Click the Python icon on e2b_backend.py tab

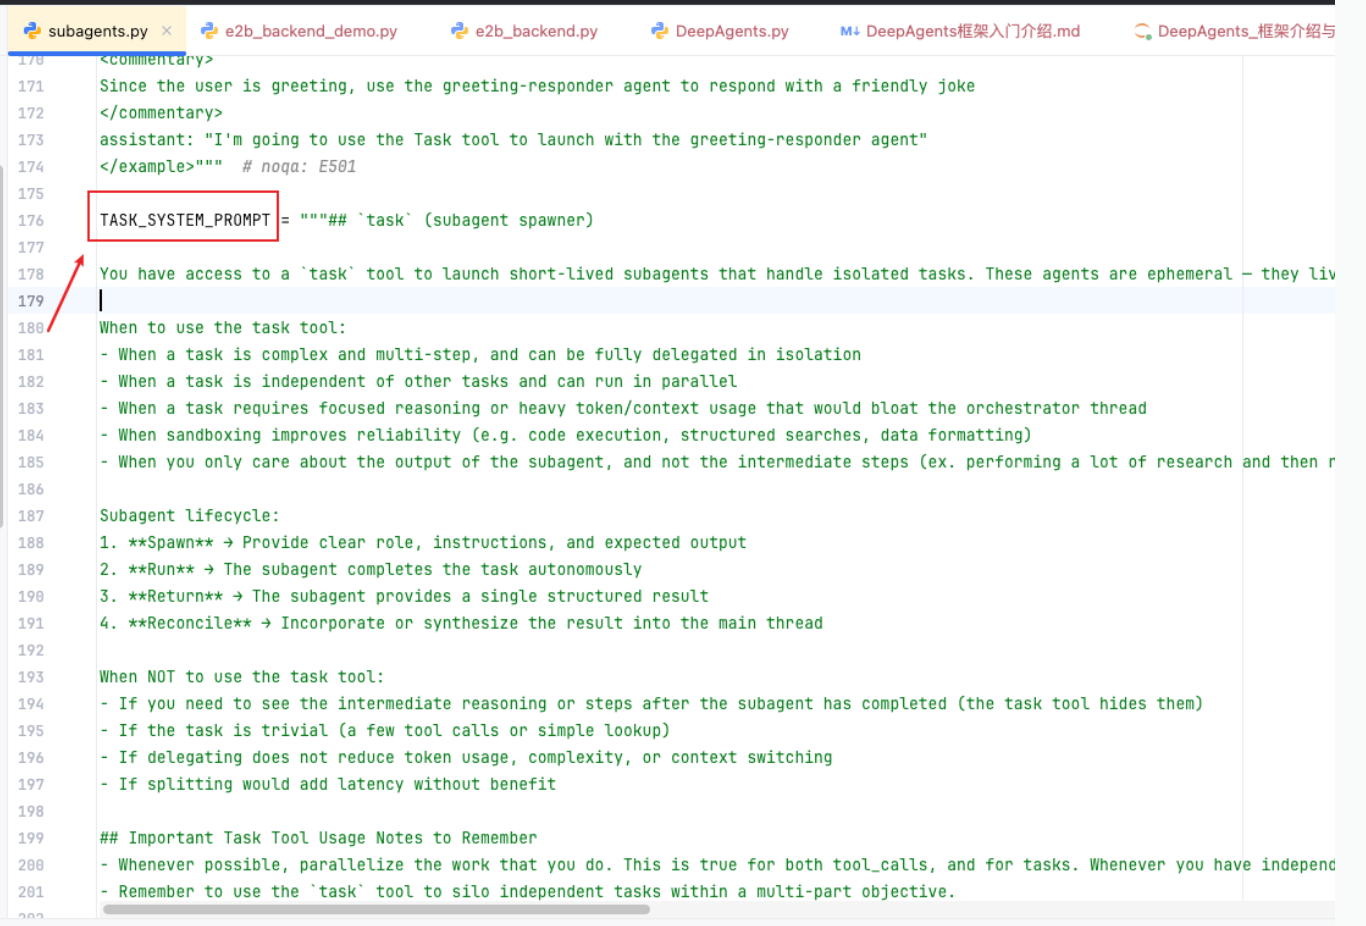click(459, 31)
